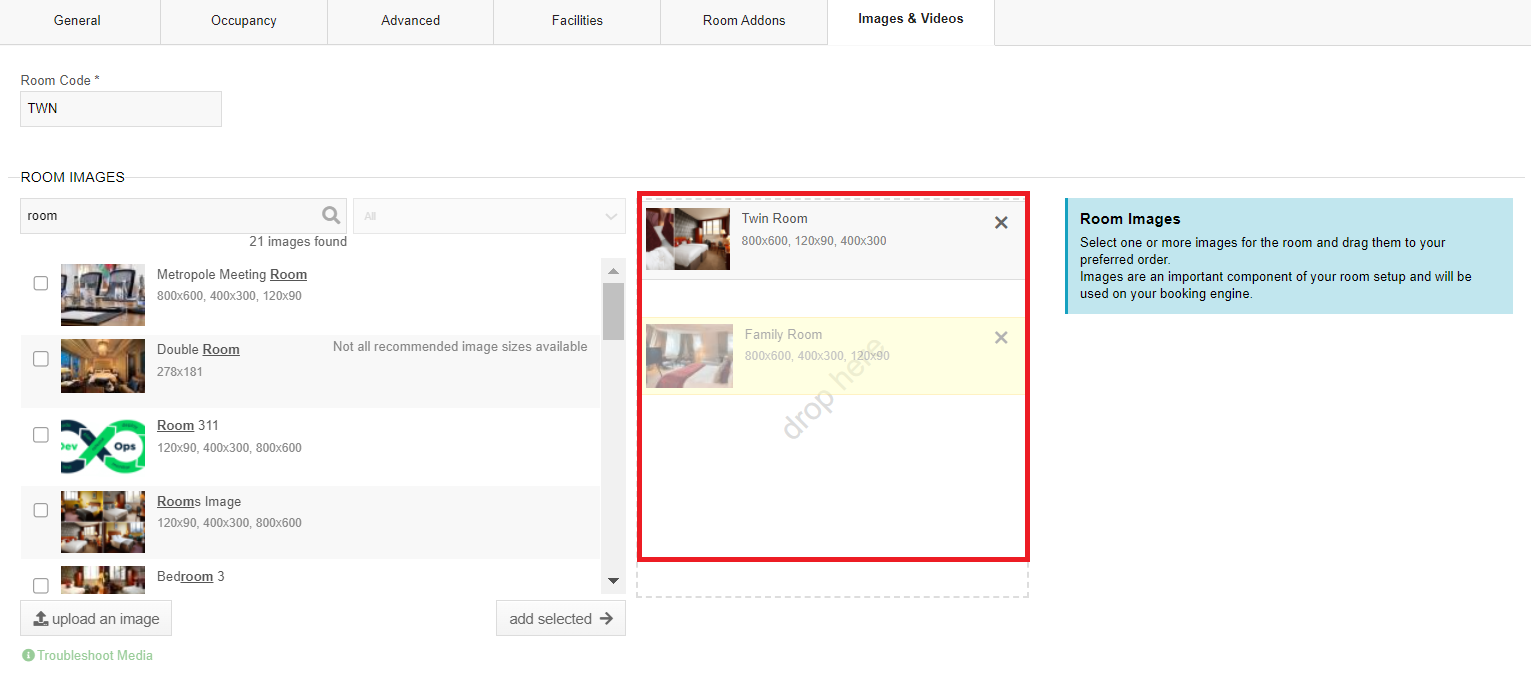
Task: Click the Double Room title
Action: (198, 349)
